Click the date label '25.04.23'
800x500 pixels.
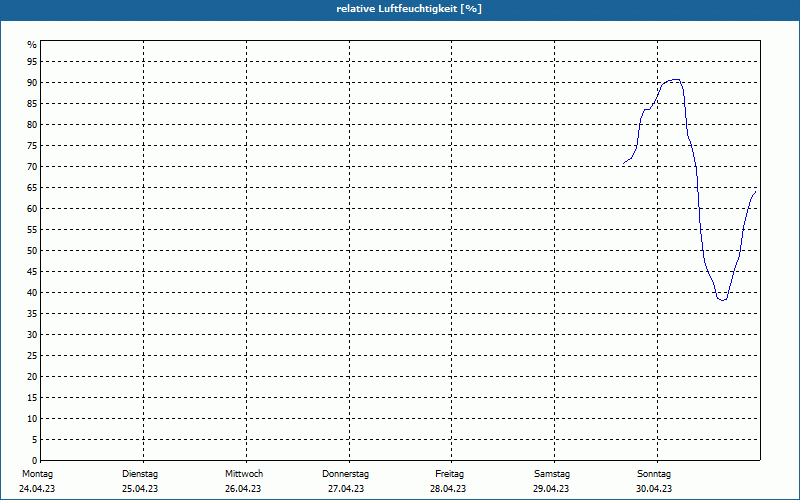pos(140,489)
